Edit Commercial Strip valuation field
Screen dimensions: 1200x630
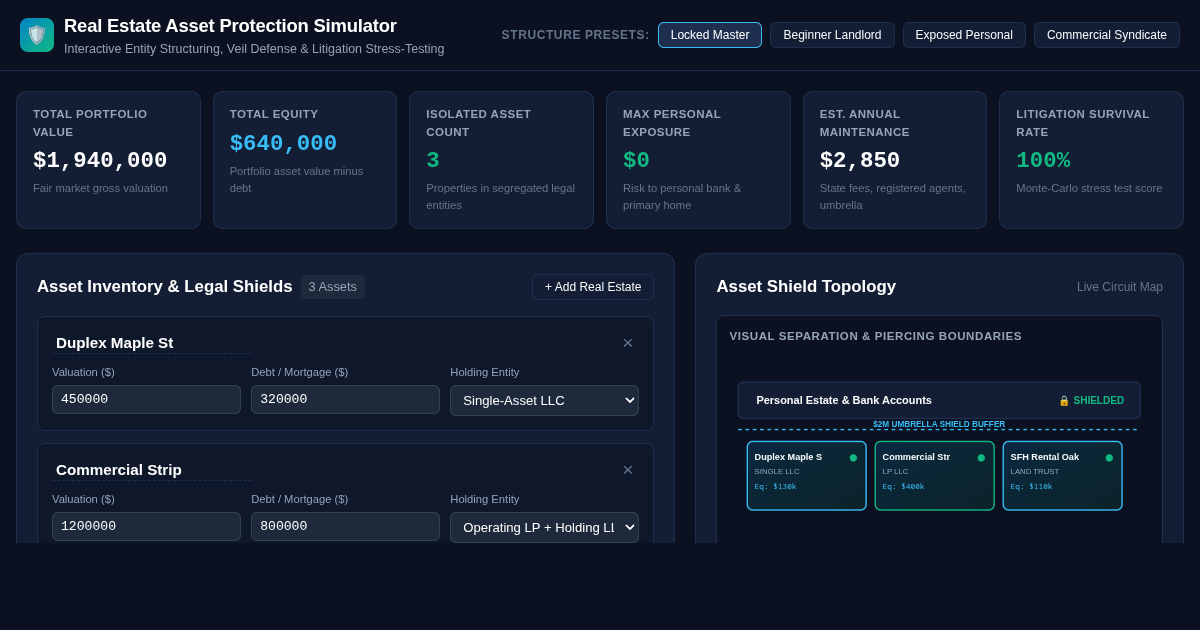tap(146, 526)
